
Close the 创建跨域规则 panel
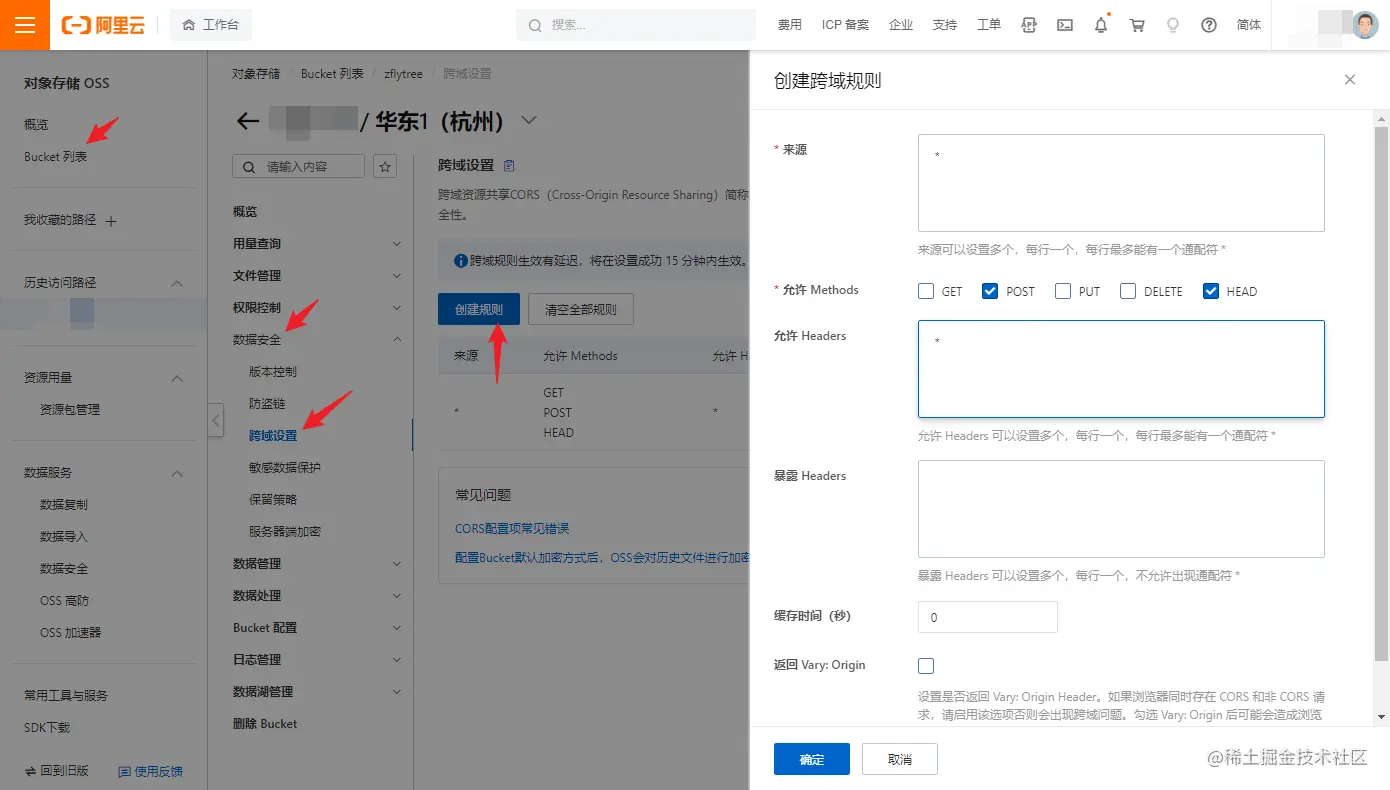(x=1350, y=79)
